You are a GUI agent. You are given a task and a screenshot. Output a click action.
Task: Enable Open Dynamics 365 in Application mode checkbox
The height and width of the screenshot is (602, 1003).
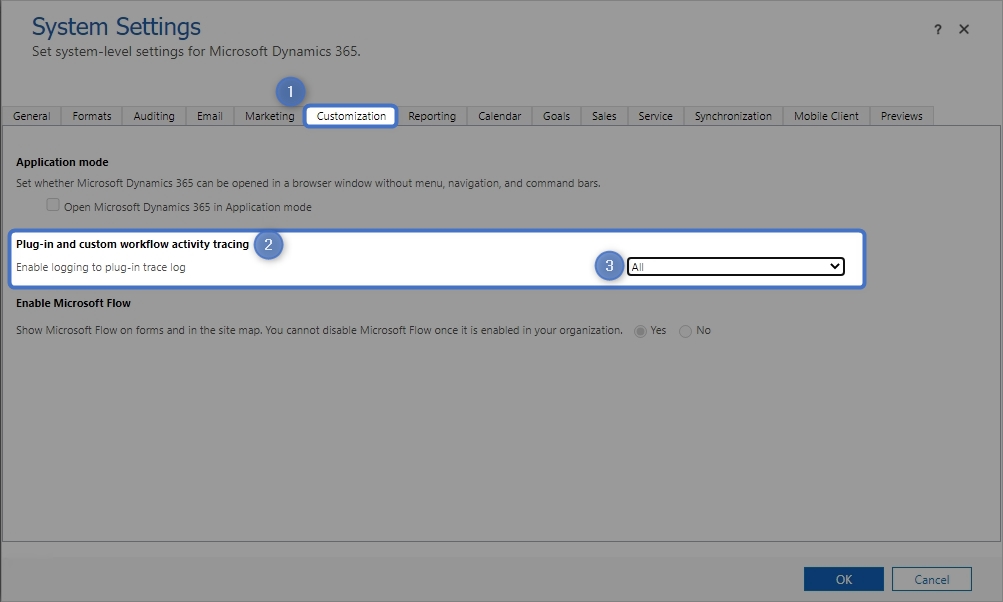click(x=53, y=206)
